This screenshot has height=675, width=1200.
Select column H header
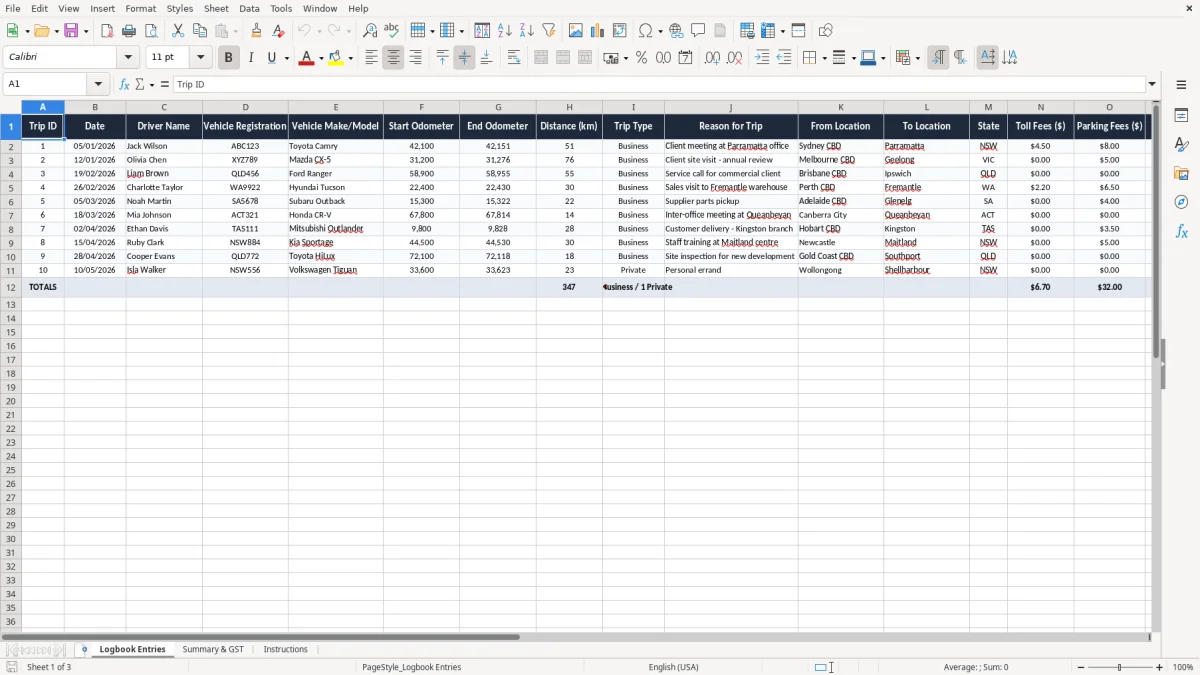pyautogui.click(x=569, y=107)
